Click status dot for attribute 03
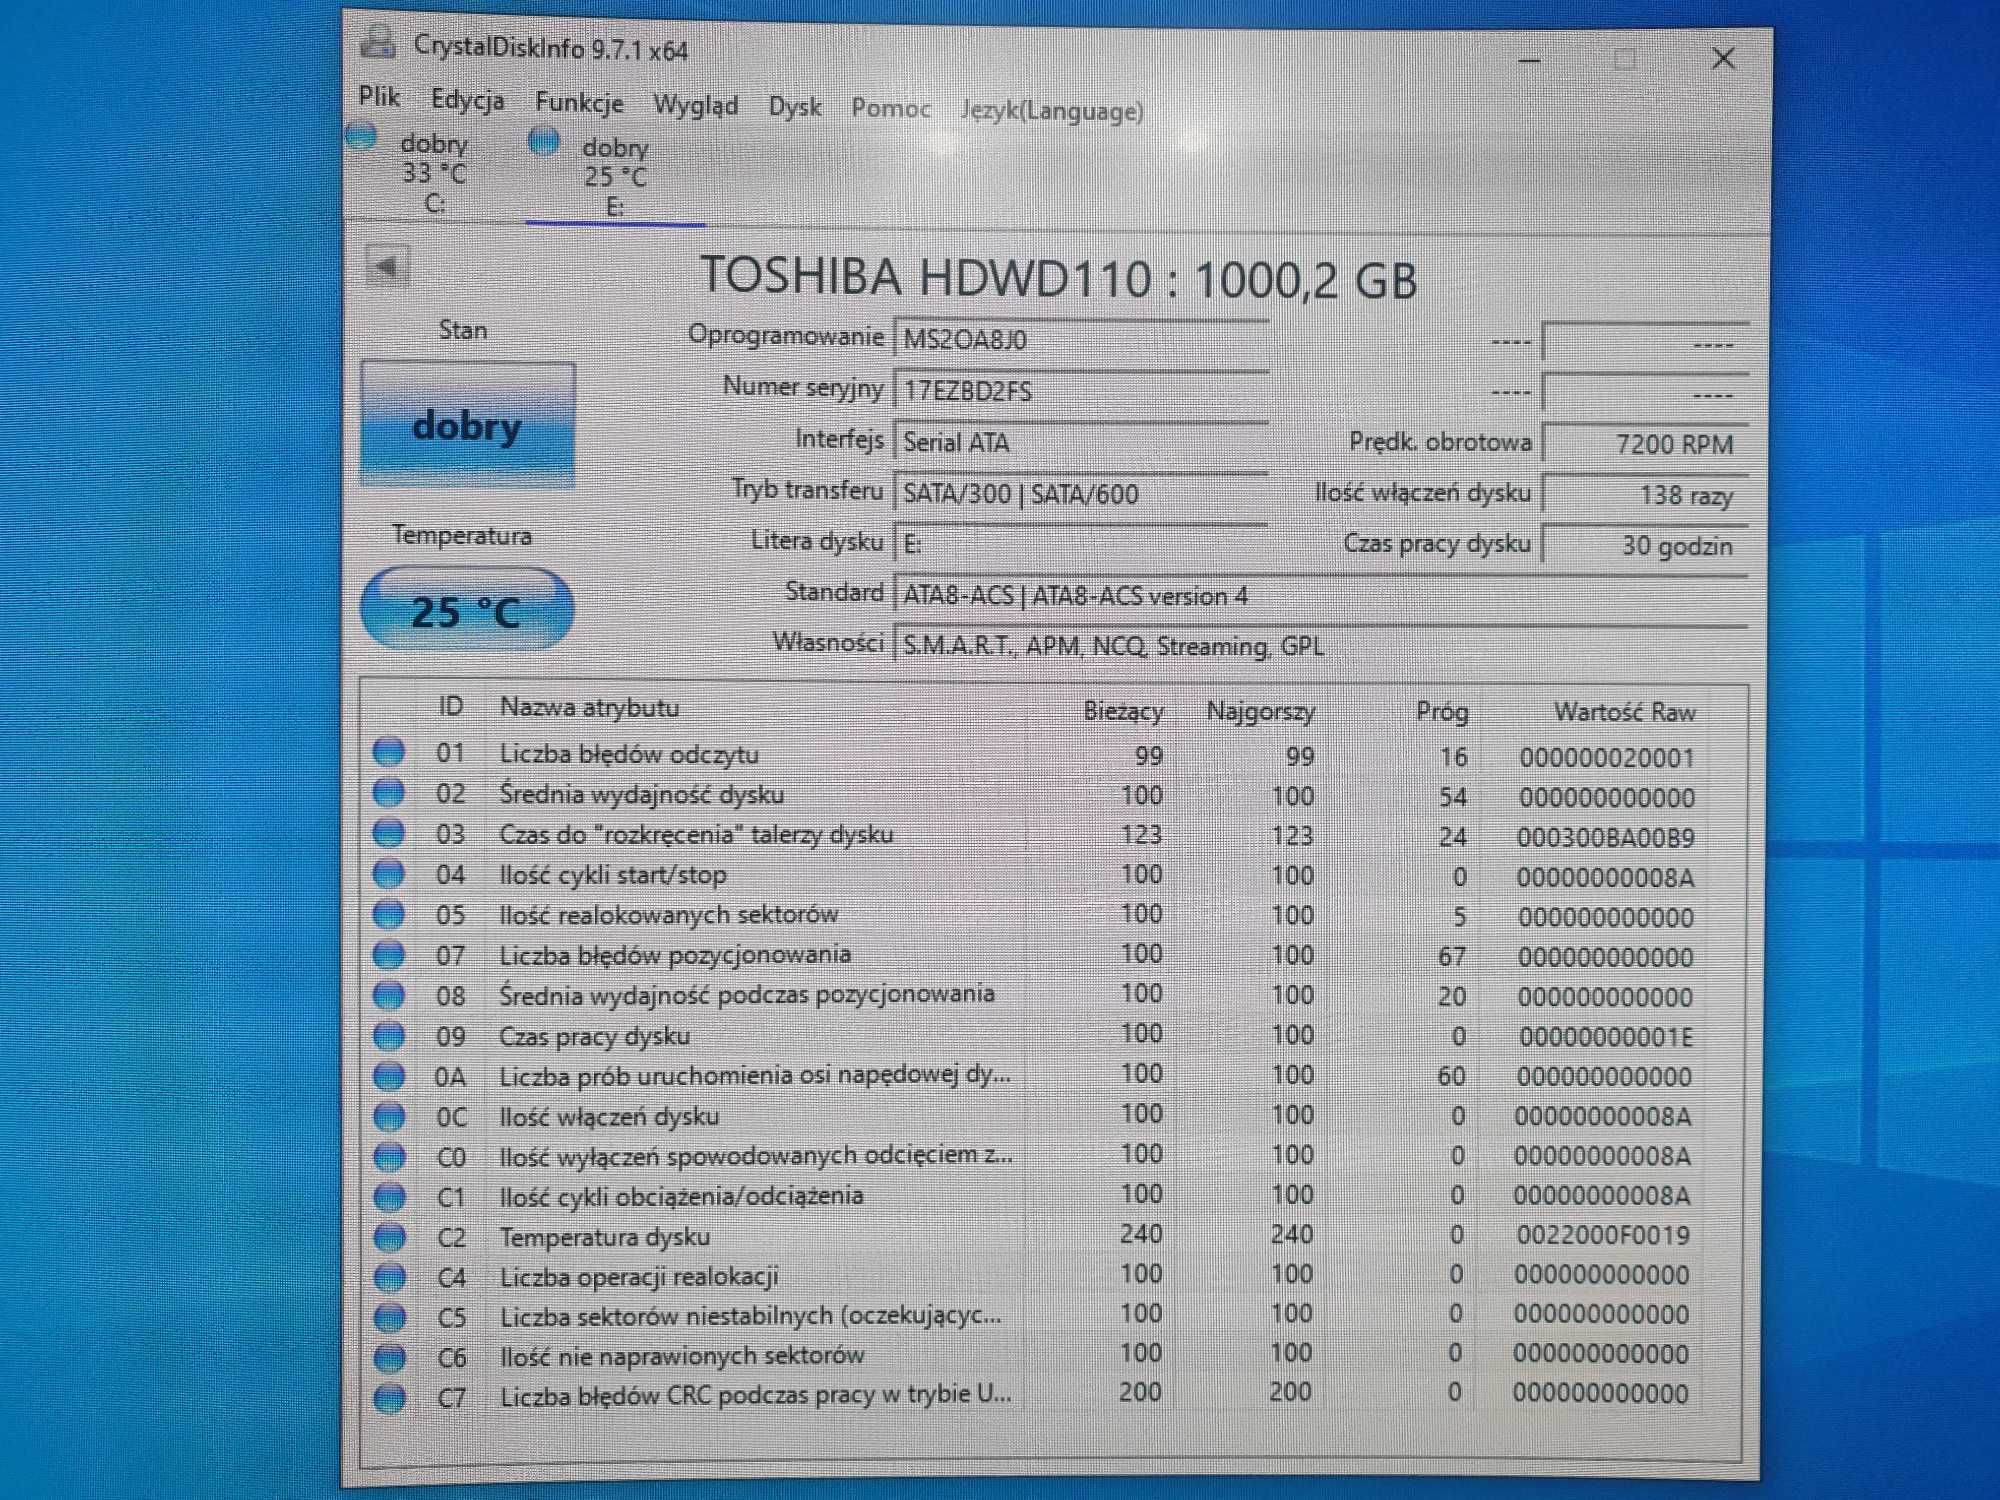Screen dimensions: 2000x1500 click(389, 833)
